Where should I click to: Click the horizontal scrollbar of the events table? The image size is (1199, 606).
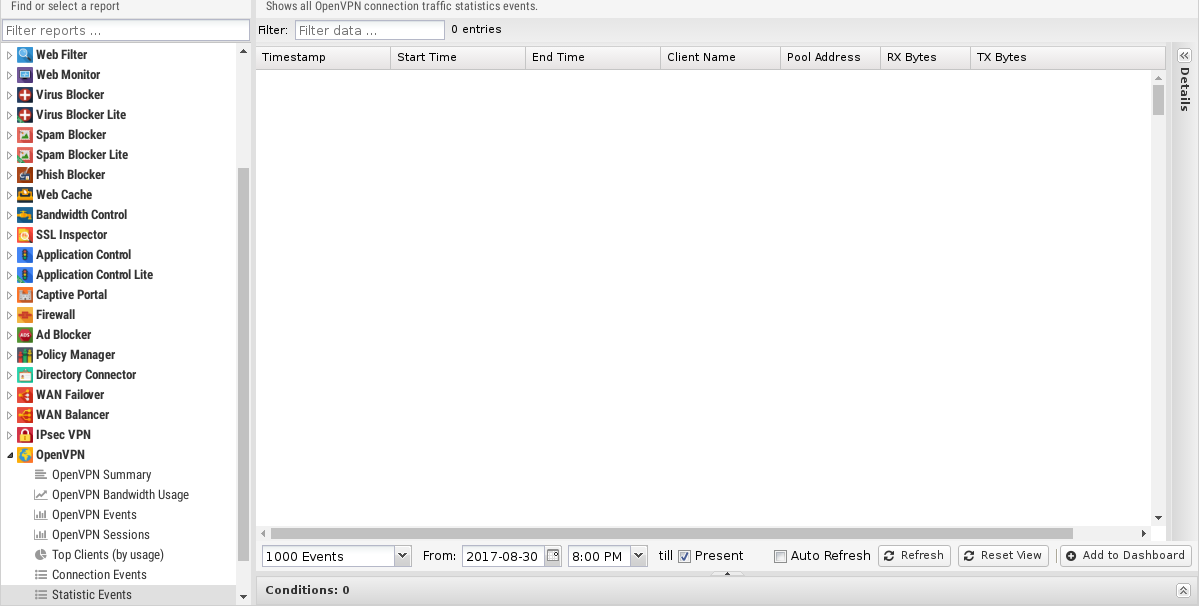[671, 533]
